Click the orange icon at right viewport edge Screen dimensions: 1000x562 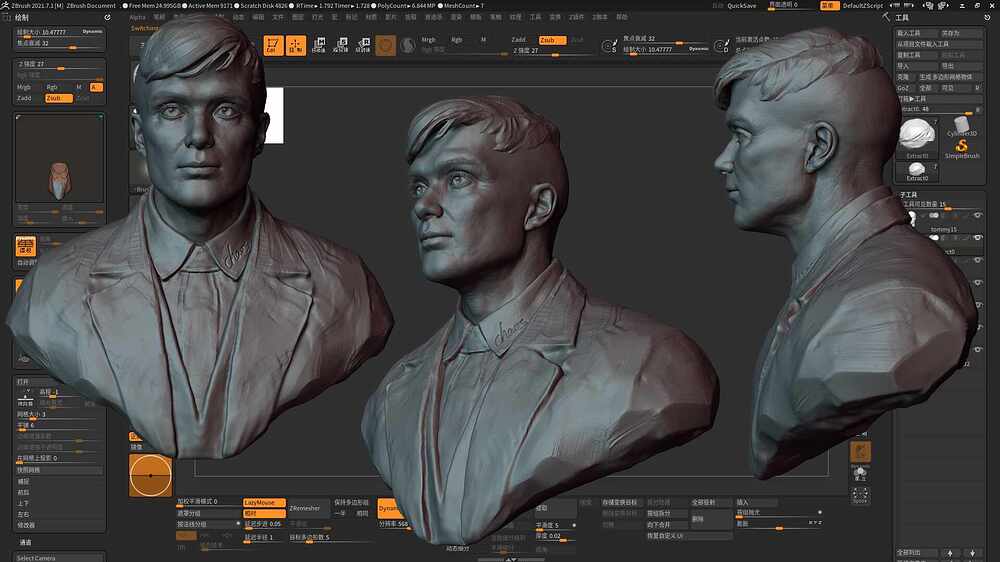860,452
